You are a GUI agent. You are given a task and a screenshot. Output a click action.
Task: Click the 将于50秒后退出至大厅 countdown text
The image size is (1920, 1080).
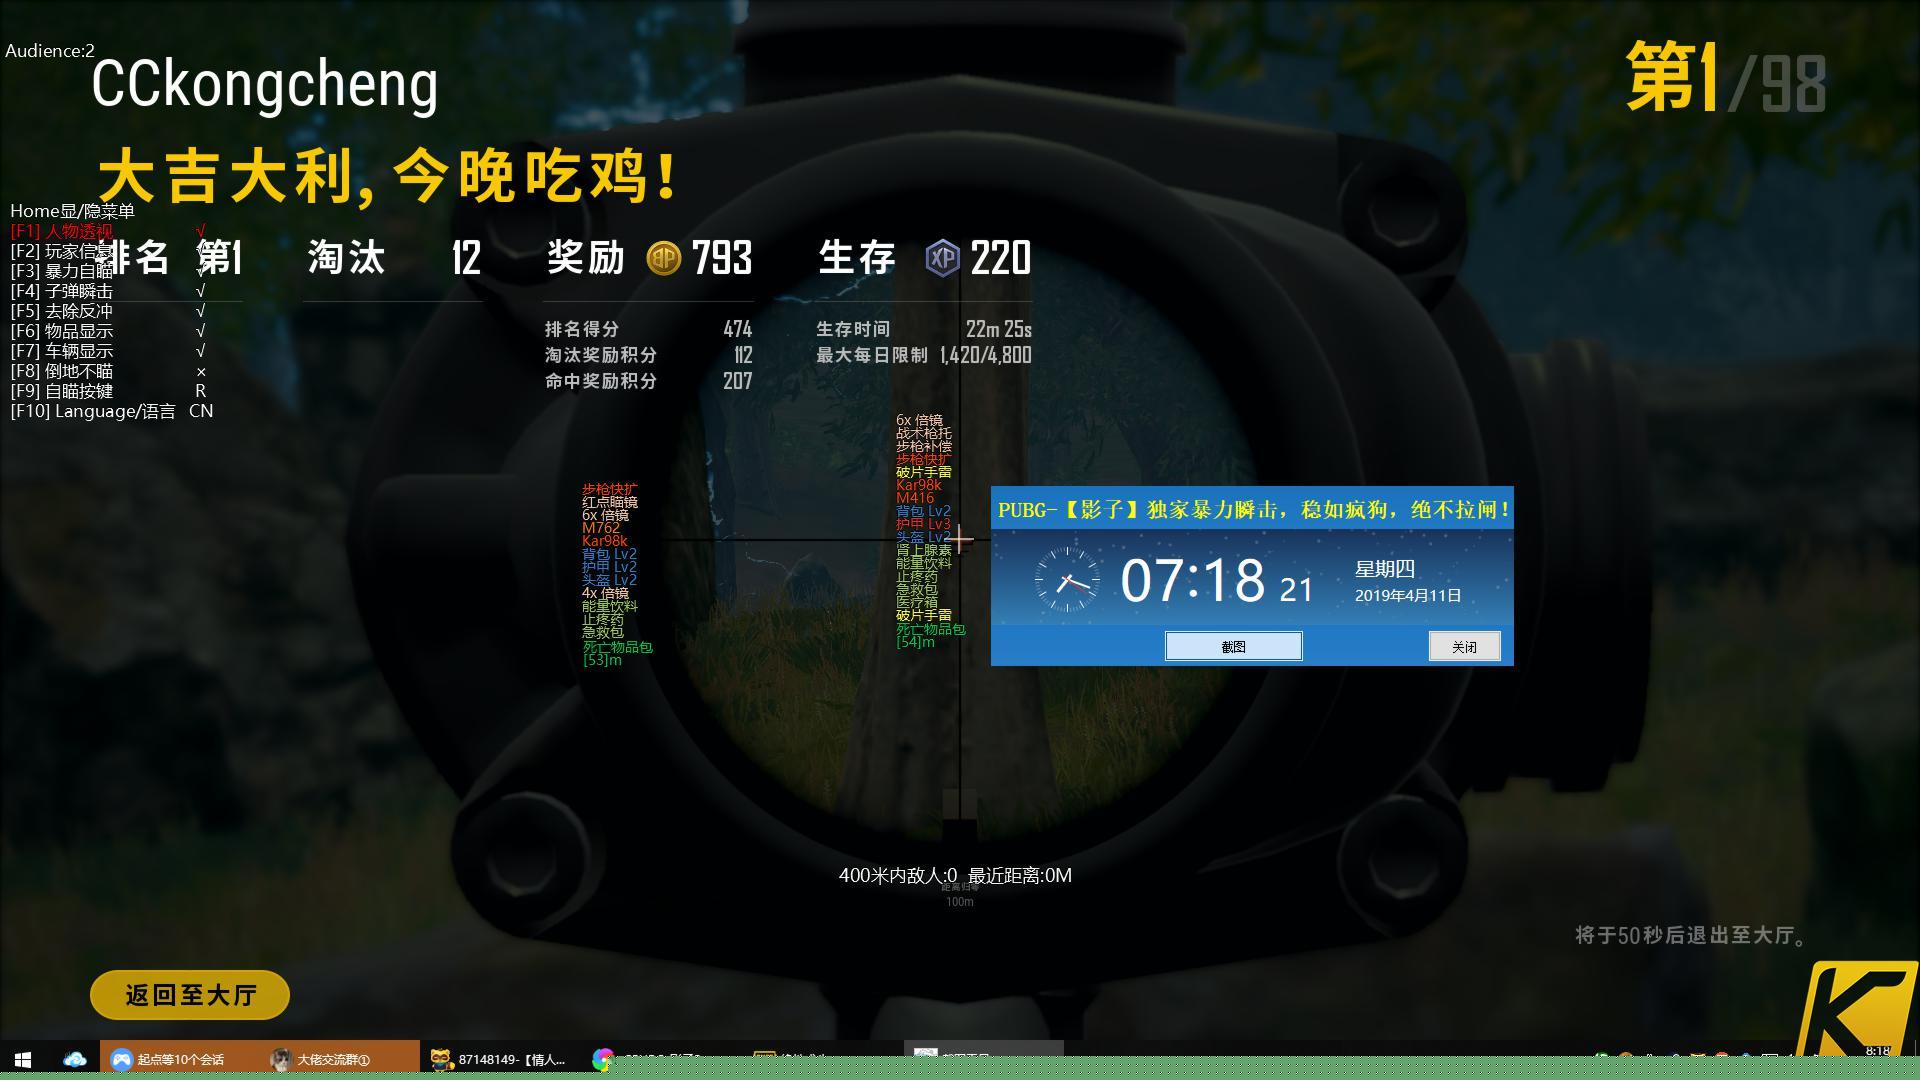1692,936
